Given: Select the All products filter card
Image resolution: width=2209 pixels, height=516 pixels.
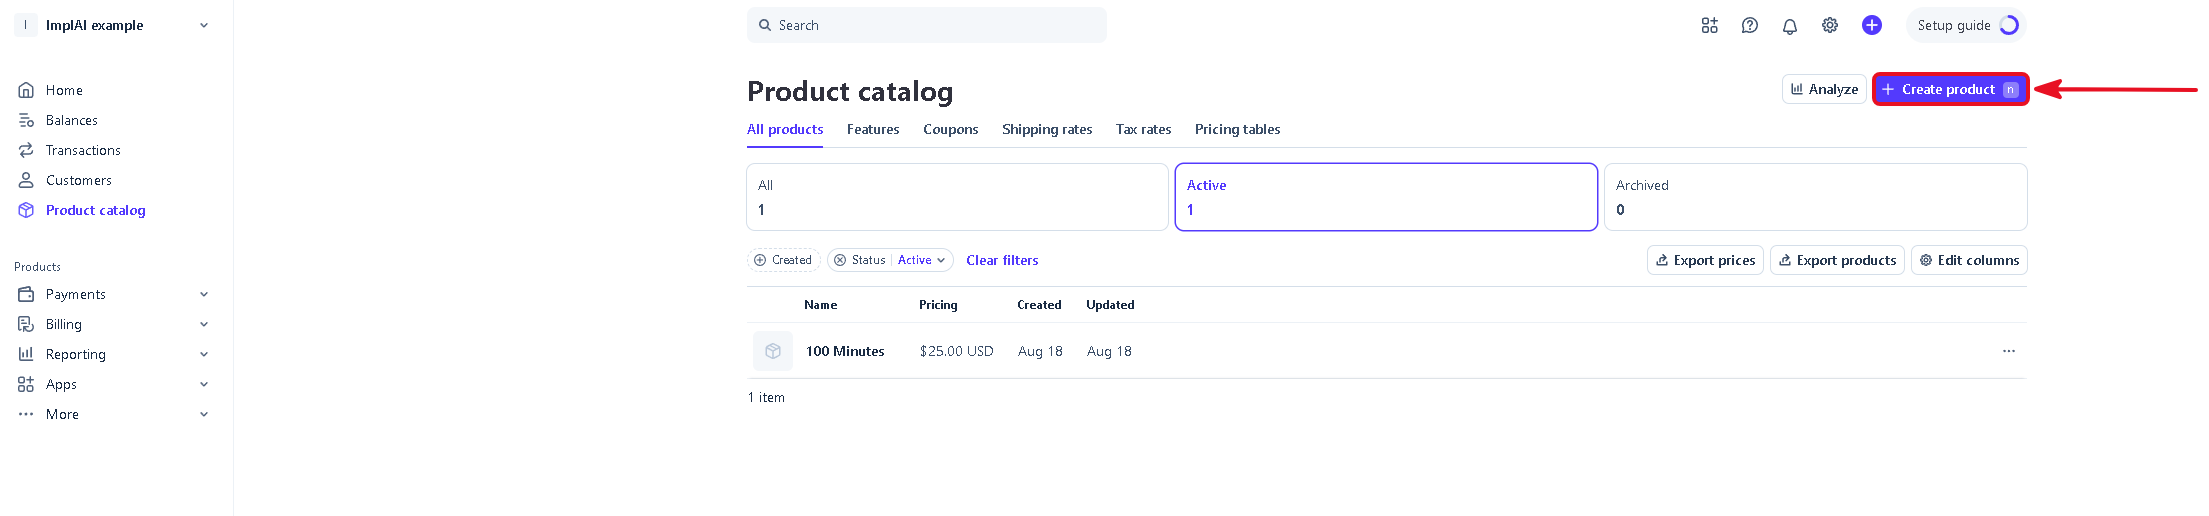Looking at the screenshot, I should 957,197.
